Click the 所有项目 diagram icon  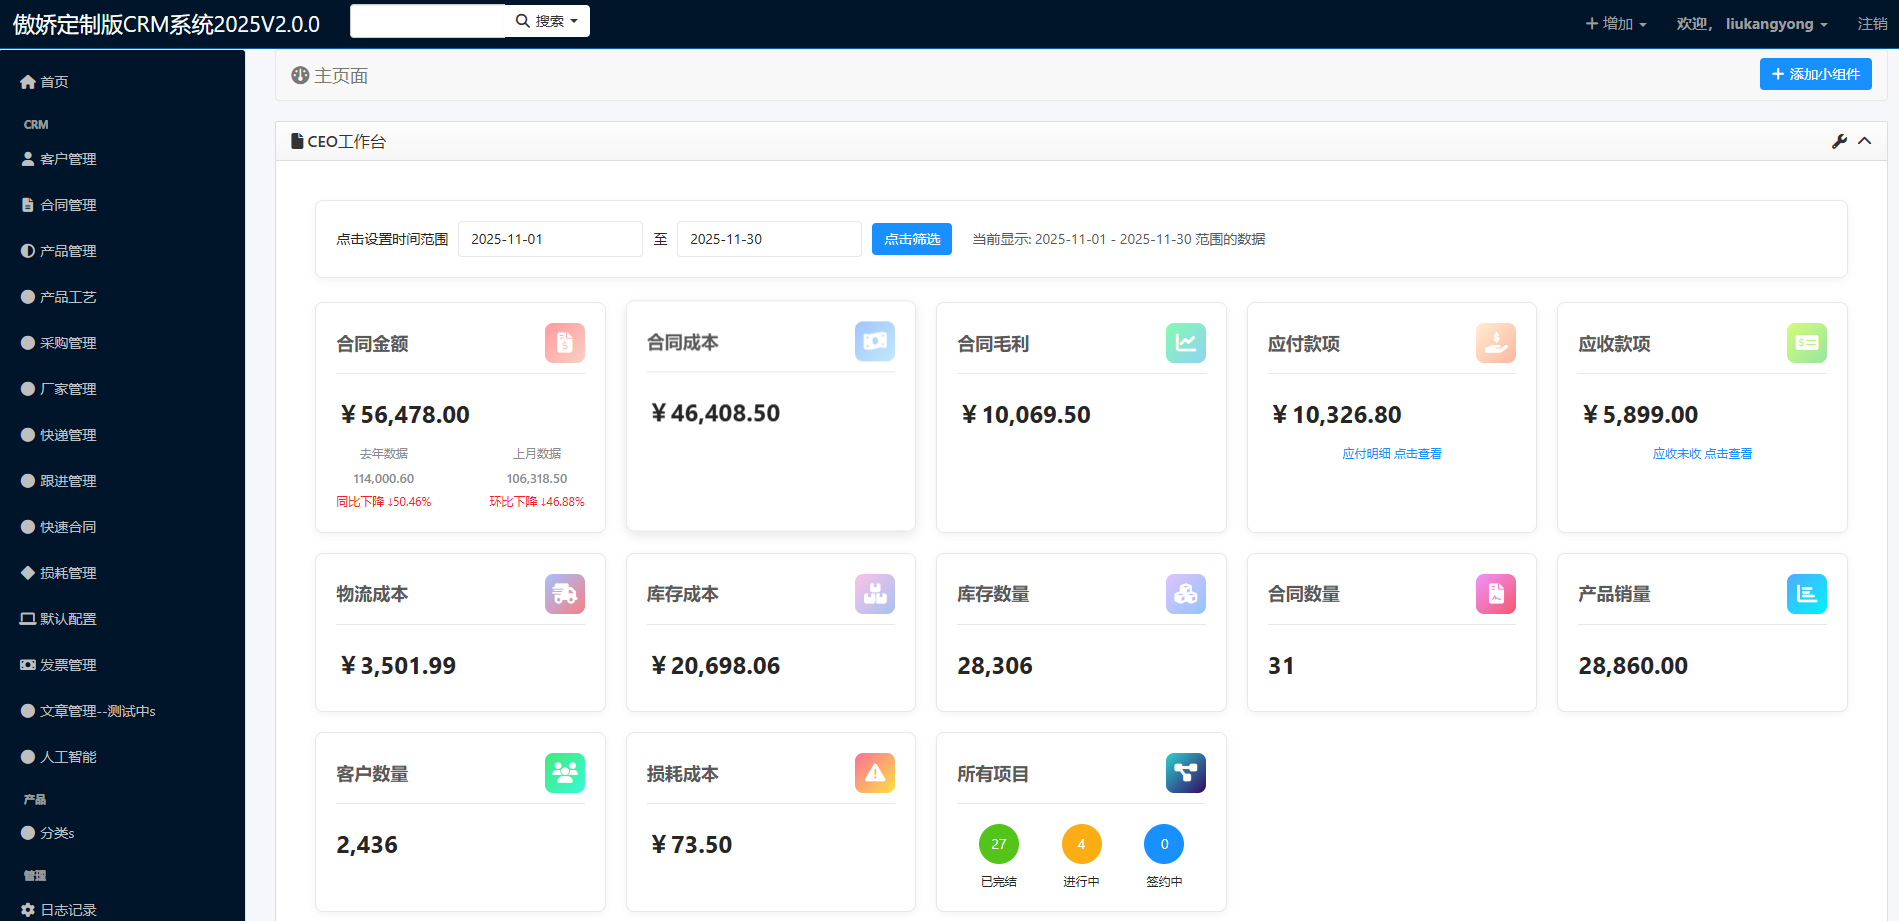(1185, 773)
